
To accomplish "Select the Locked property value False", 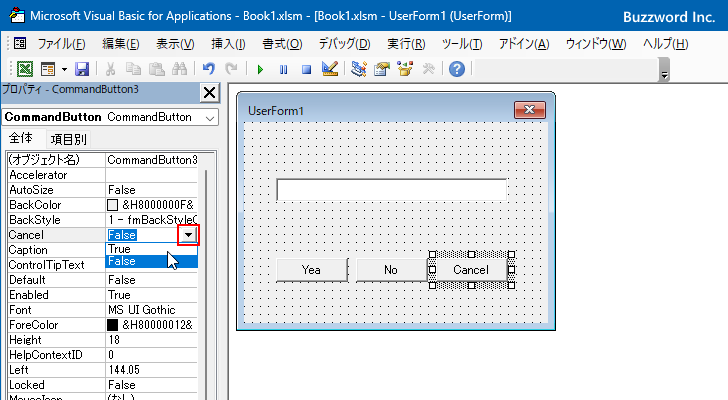I will (152, 385).
